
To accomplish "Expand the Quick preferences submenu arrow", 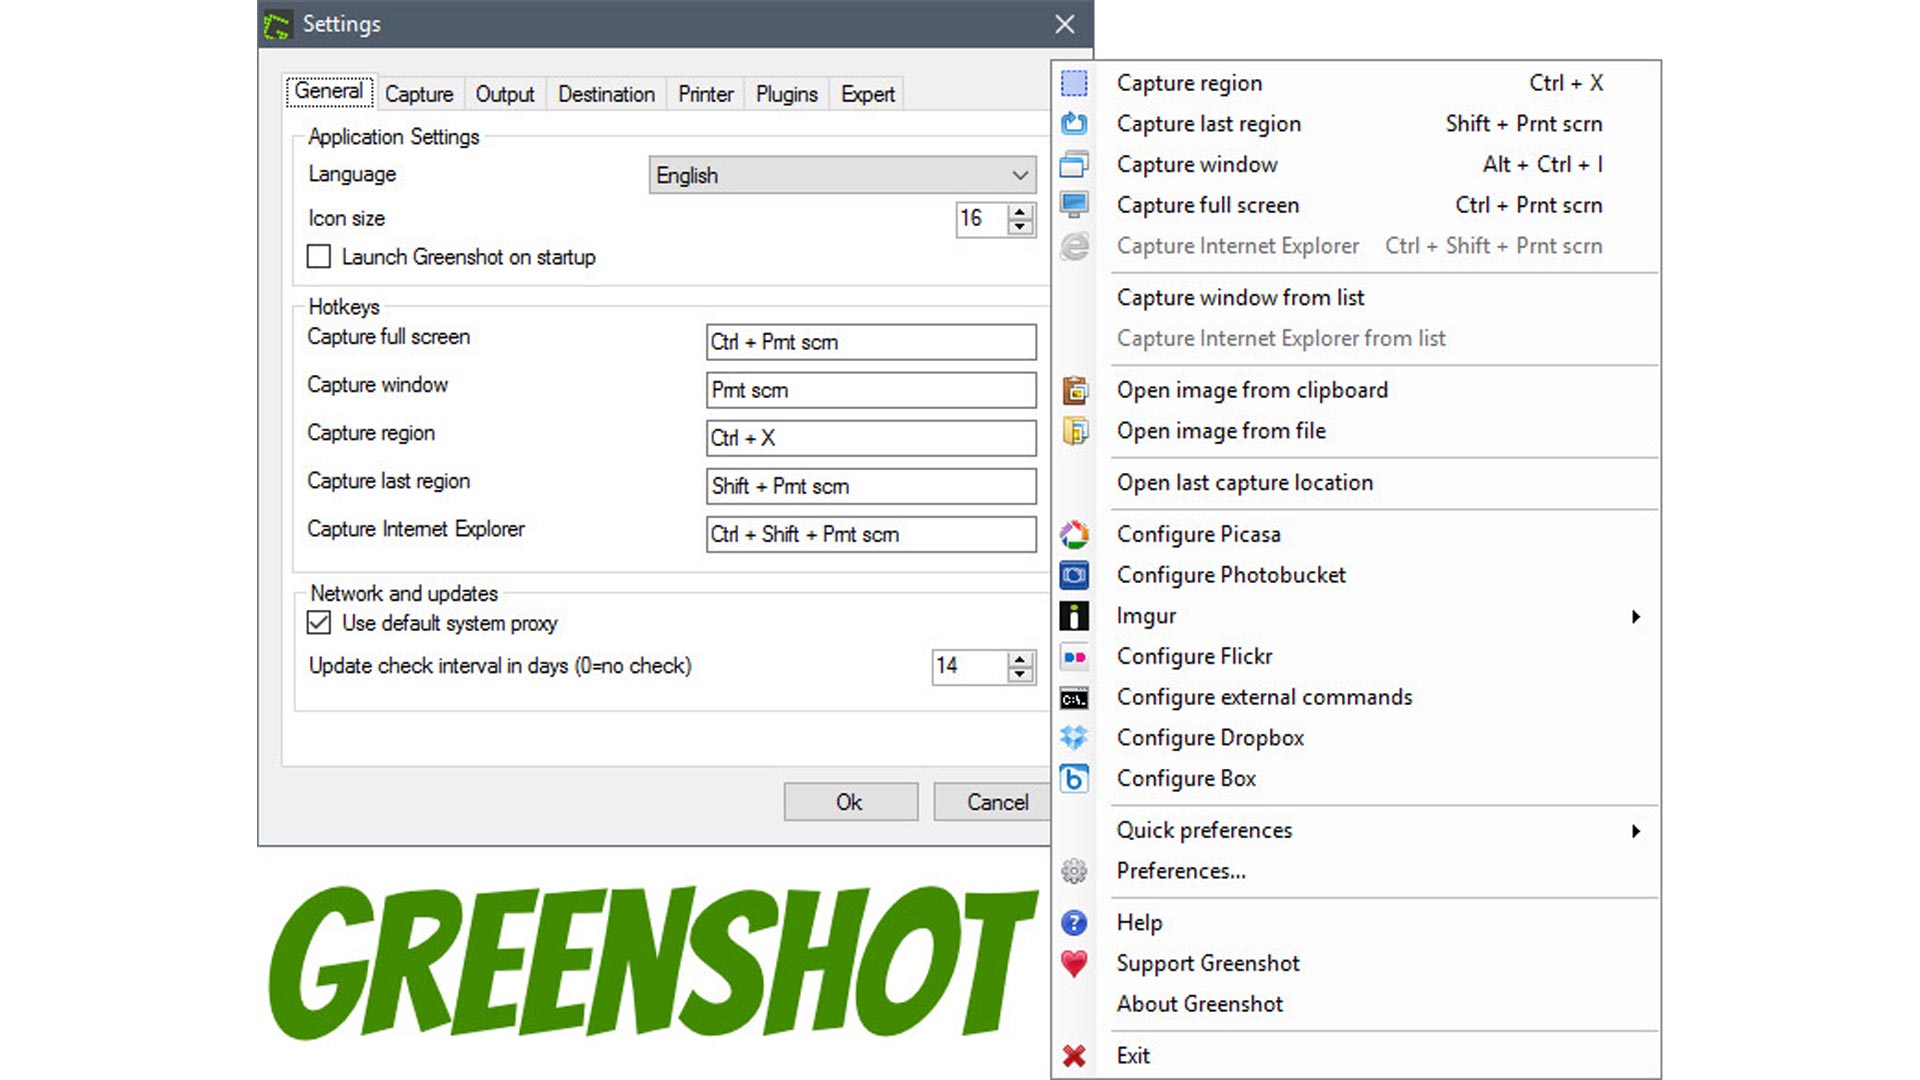I will [x=1636, y=831].
